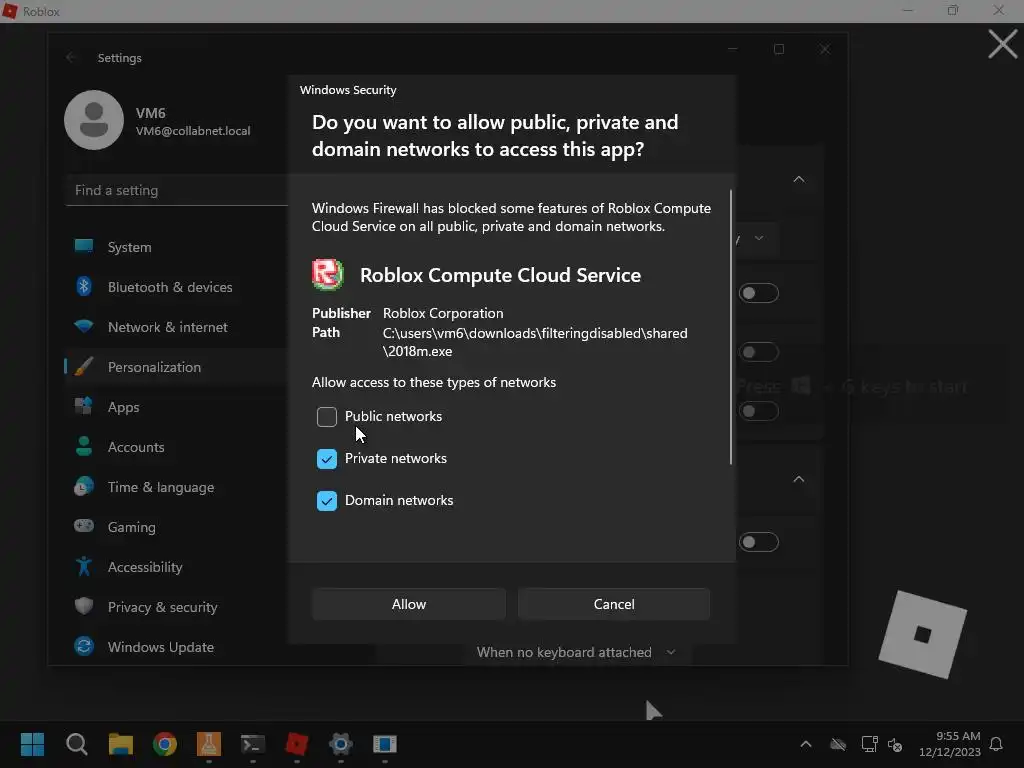Open the terminal taskbar icon
Viewport: 1024px width, 768px height.
(253, 744)
